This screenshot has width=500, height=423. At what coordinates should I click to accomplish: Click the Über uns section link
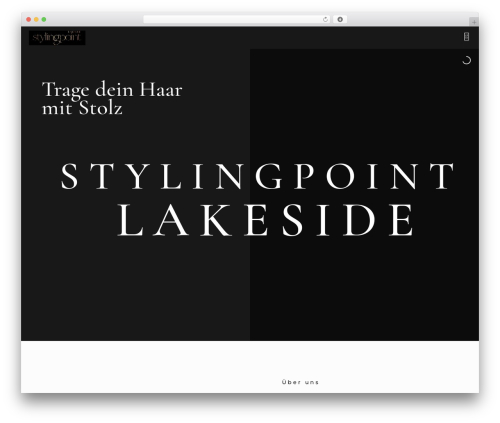(x=300, y=382)
